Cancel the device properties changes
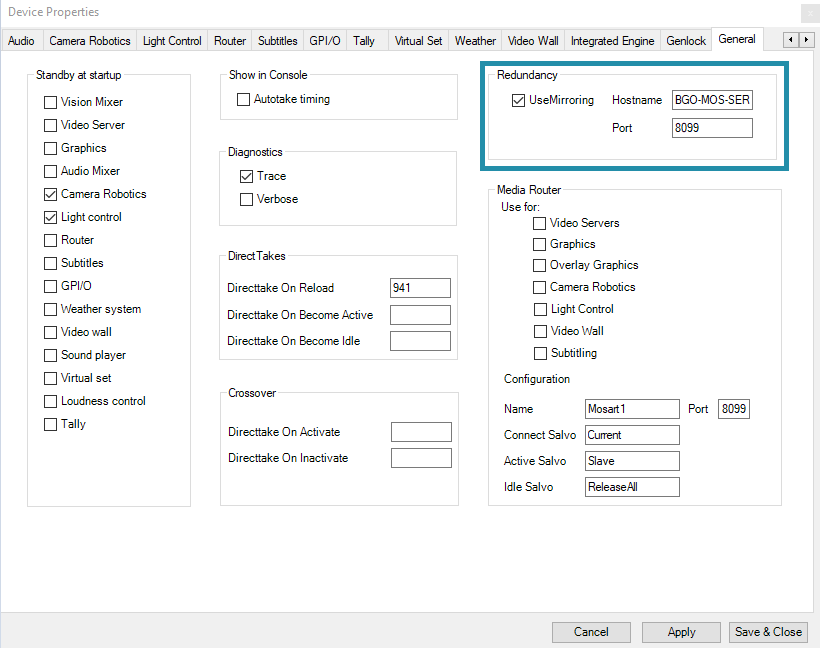Screen dimensions: 820x648 pos(591,632)
